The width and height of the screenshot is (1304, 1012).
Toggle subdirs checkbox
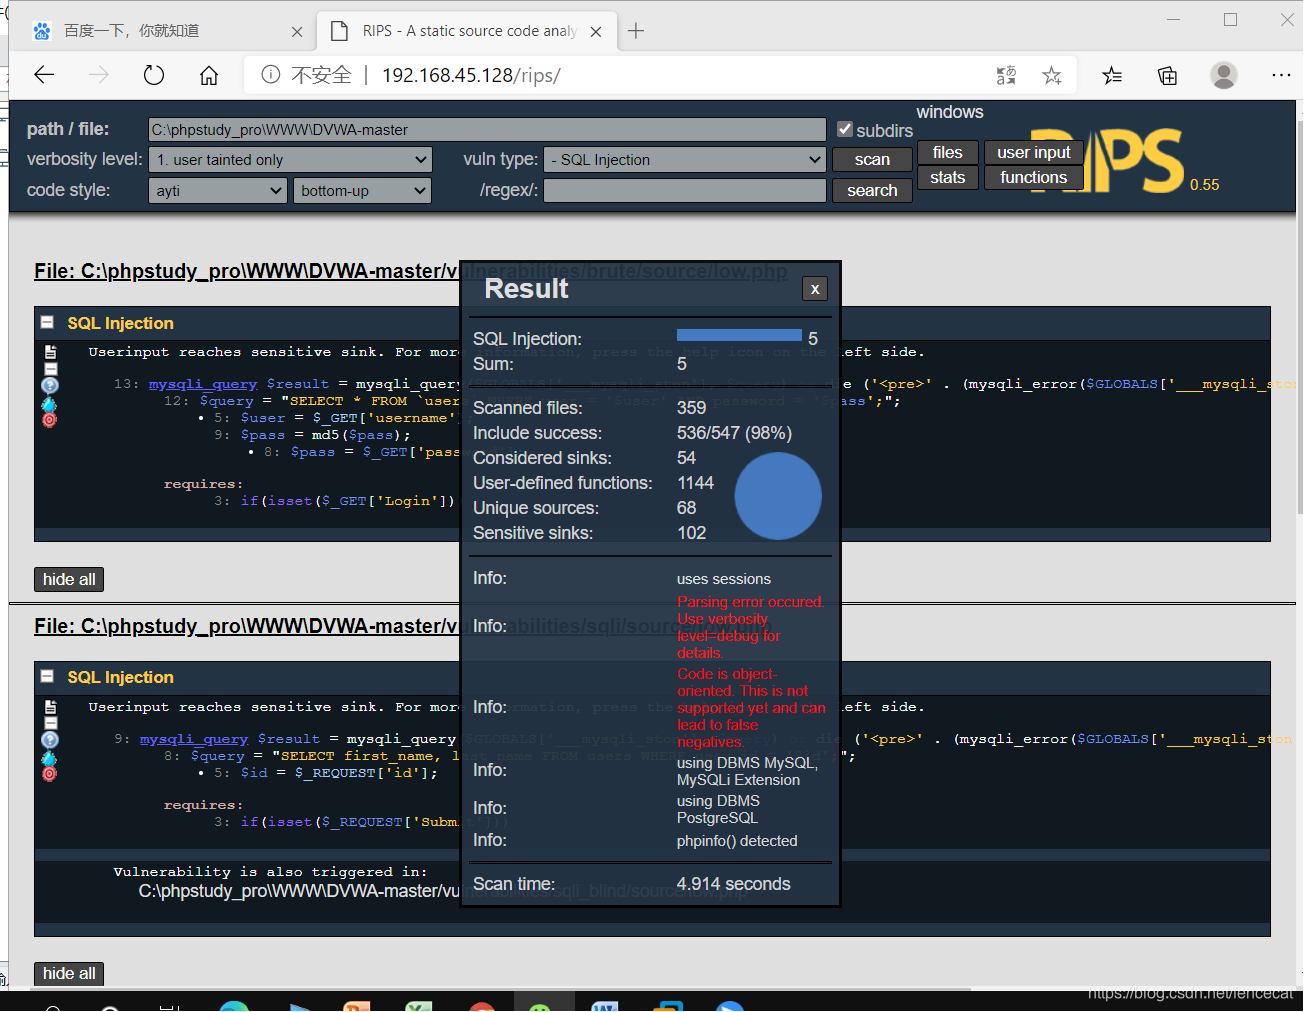845,129
